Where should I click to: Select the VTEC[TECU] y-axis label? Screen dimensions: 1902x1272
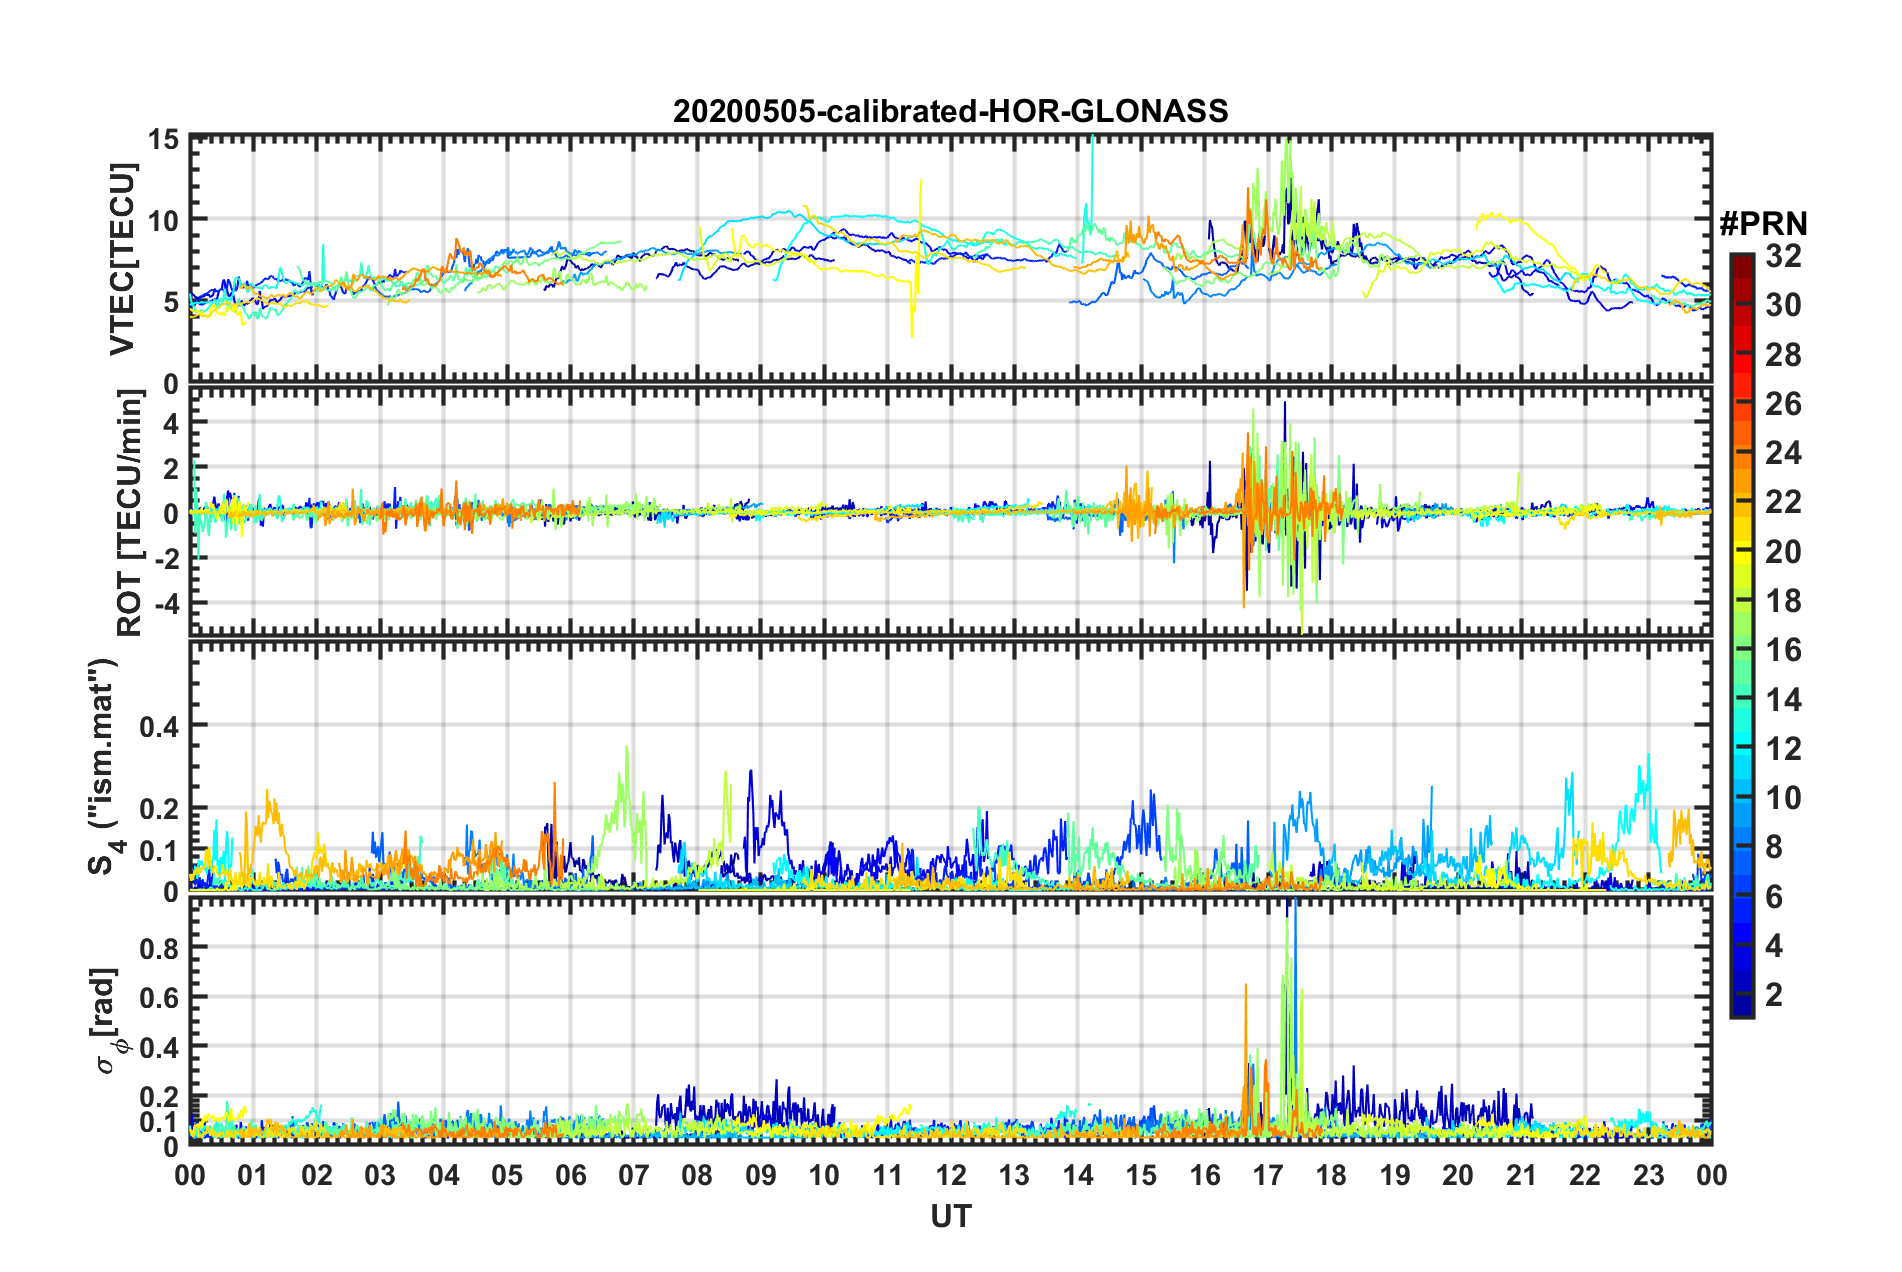122,259
